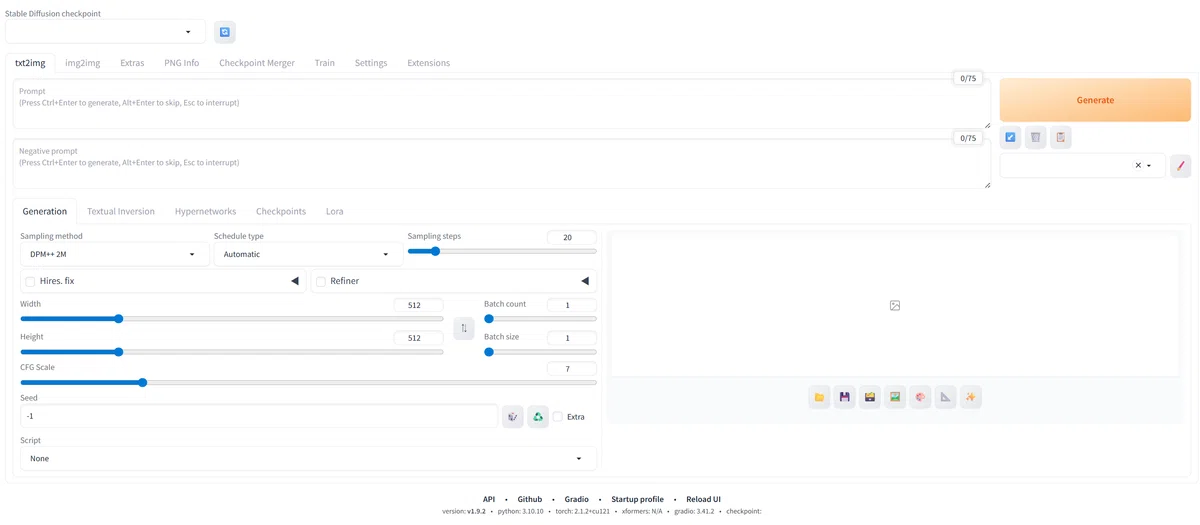Open the Lora tab
The width and height of the screenshot is (1200, 525).
click(x=335, y=211)
